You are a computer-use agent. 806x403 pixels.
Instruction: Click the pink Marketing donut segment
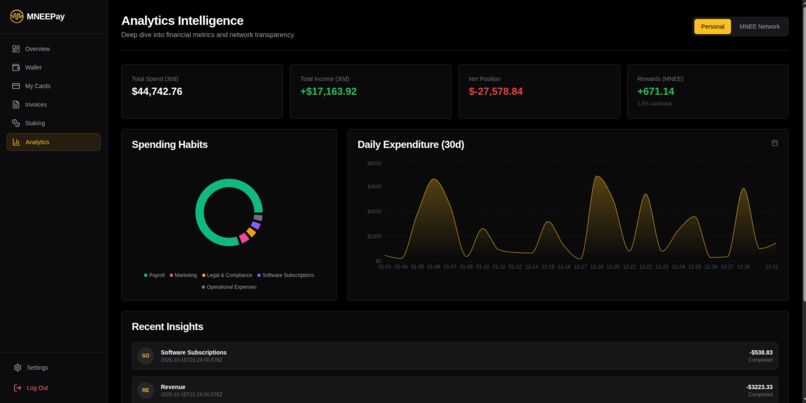point(244,238)
